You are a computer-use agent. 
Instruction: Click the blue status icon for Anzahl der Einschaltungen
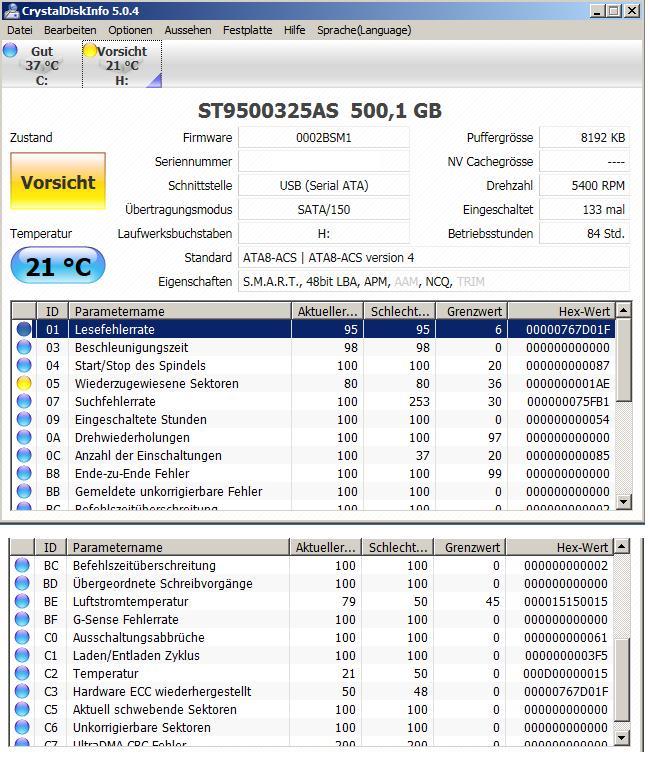click(24, 455)
